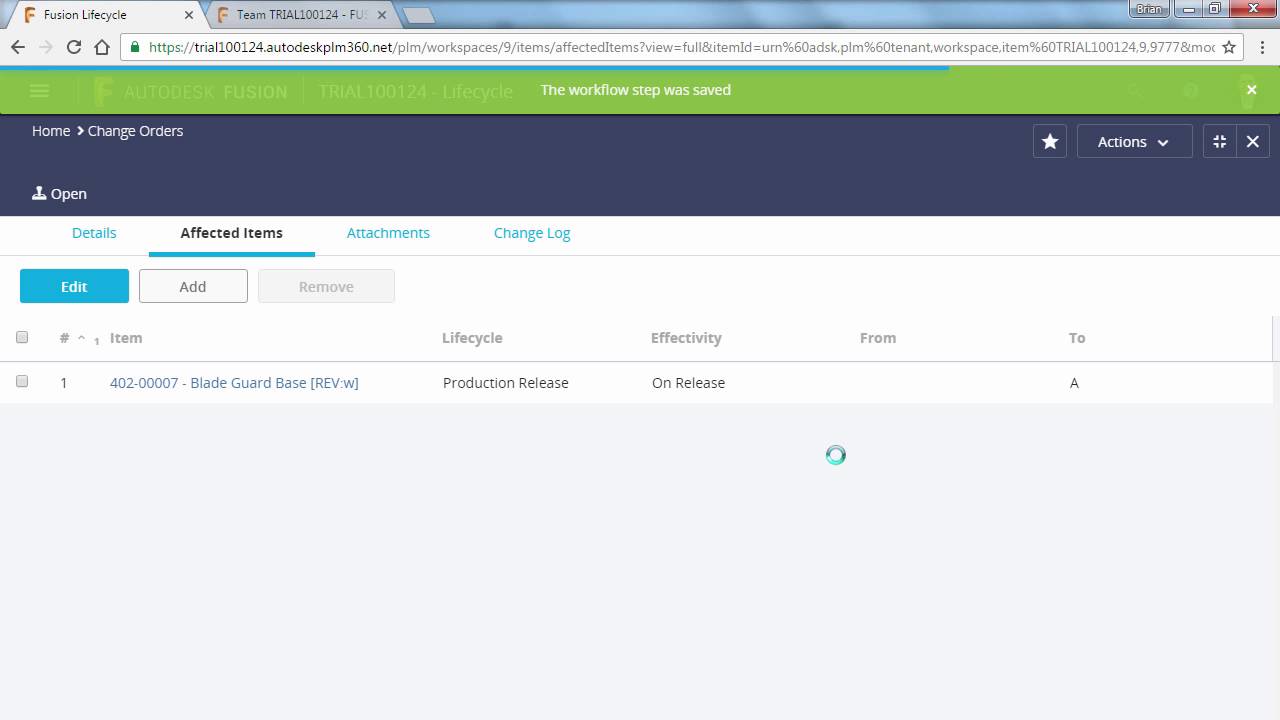Bookmark page via address bar star
Image resolution: width=1280 pixels, height=720 pixels.
pyautogui.click(x=1229, y=47)
